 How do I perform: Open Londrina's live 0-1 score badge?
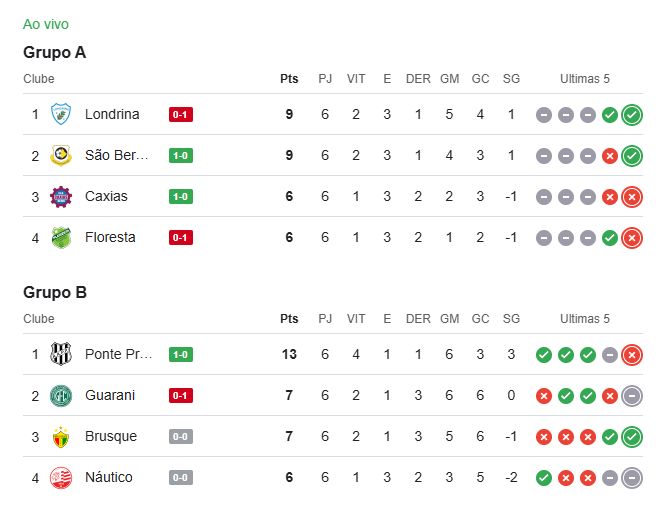pos(181,114)
